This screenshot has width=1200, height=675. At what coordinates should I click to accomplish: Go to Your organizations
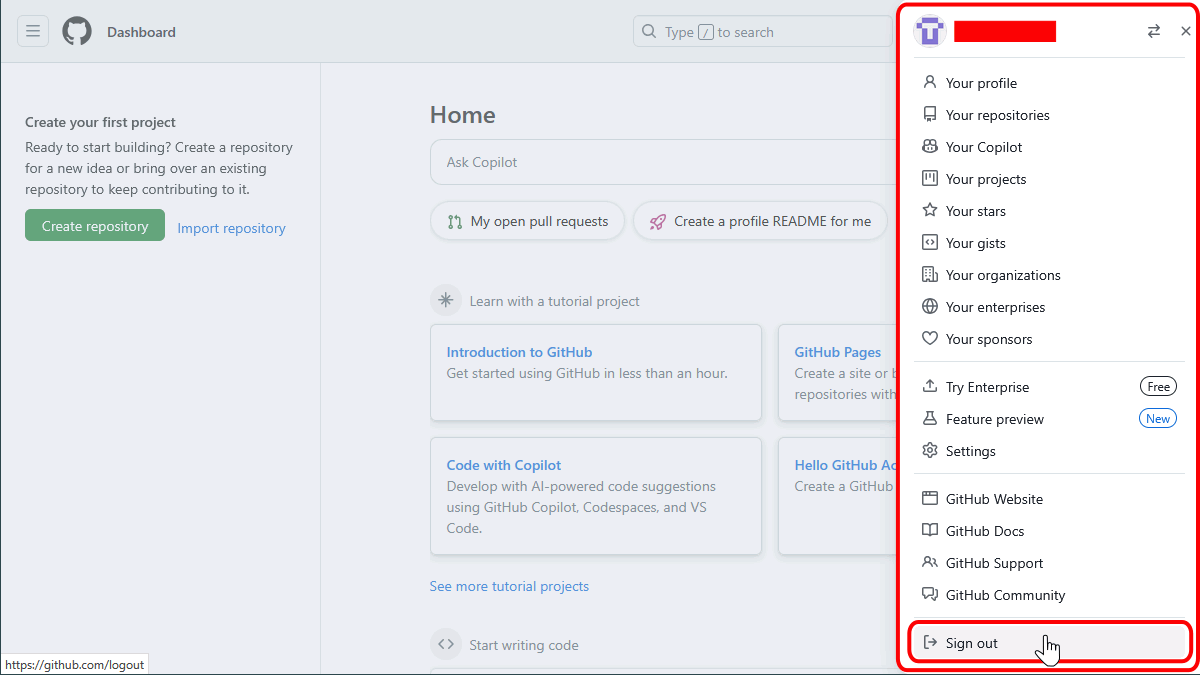1048,275
